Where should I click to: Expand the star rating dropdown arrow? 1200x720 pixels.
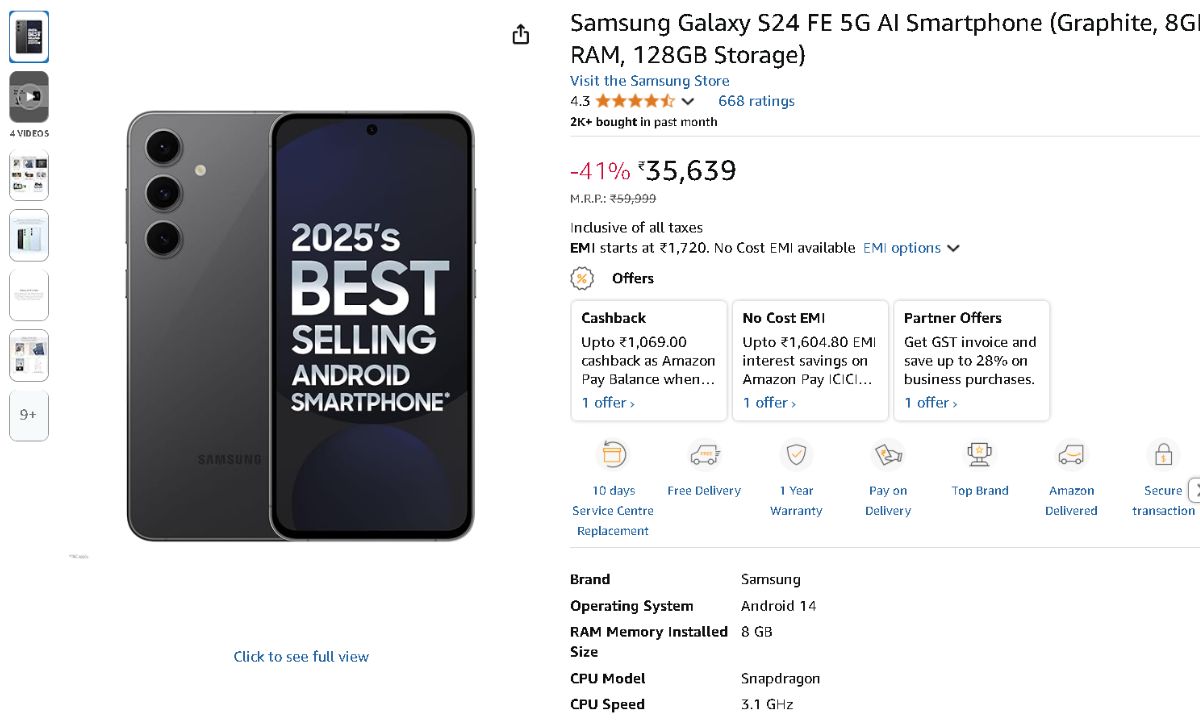click(688, 101)
